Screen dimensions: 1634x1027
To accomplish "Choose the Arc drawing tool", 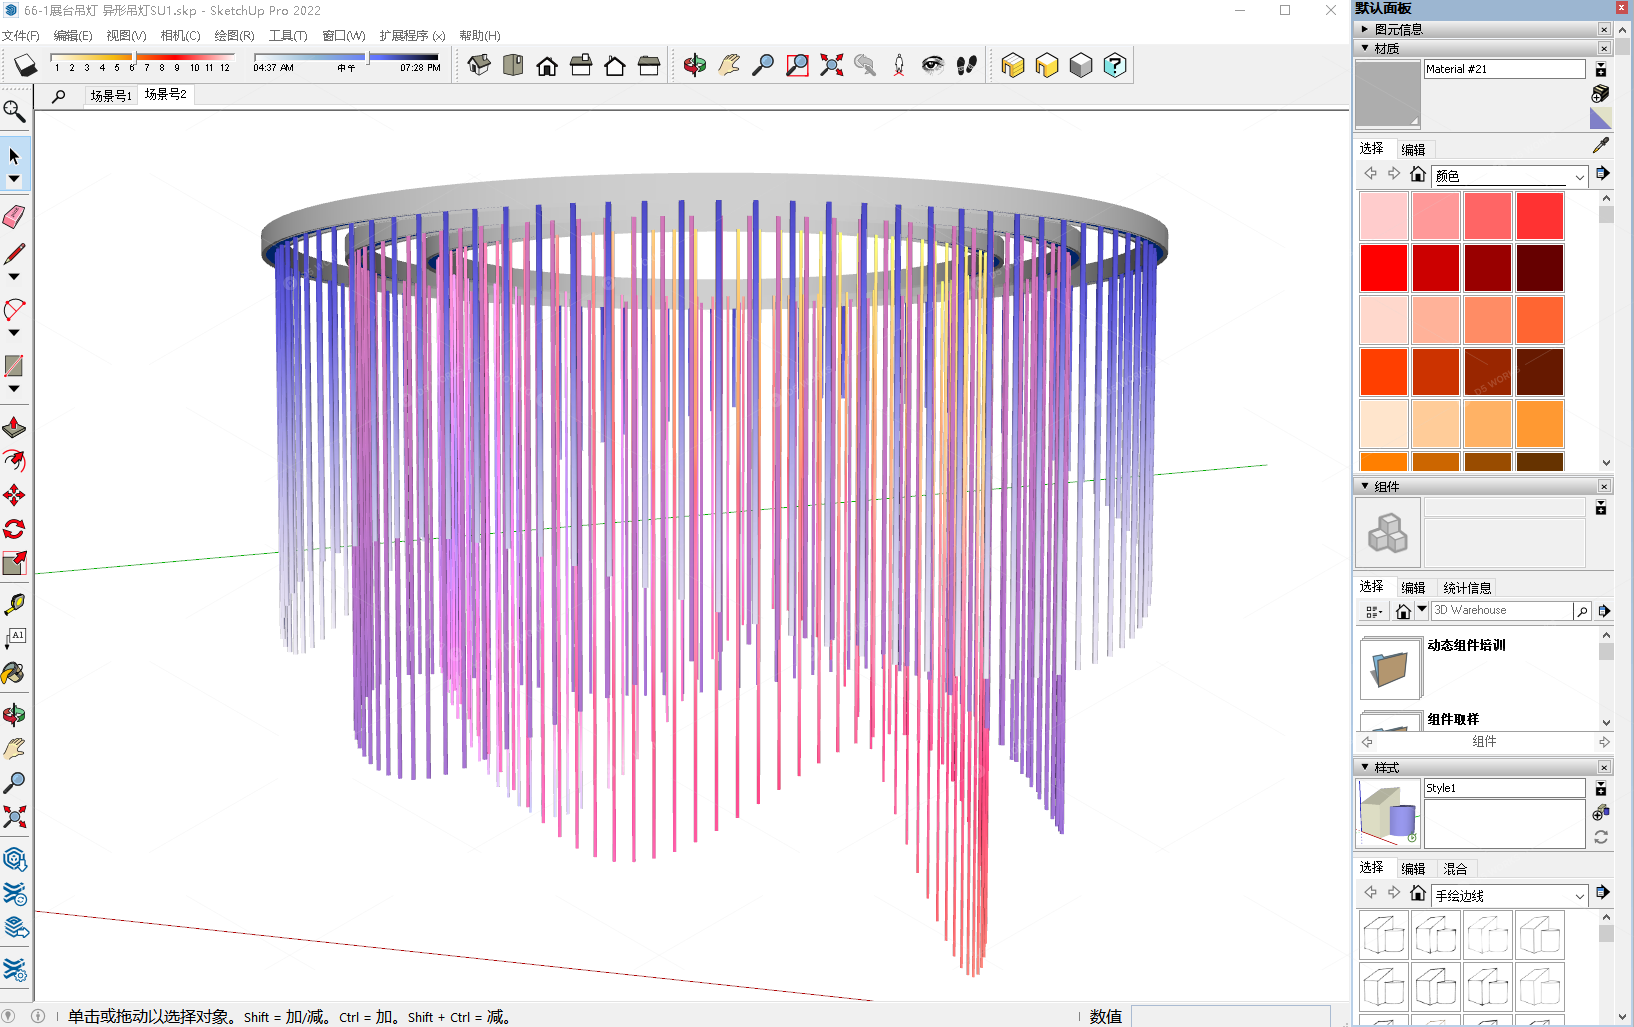I will tap(14, 309).
